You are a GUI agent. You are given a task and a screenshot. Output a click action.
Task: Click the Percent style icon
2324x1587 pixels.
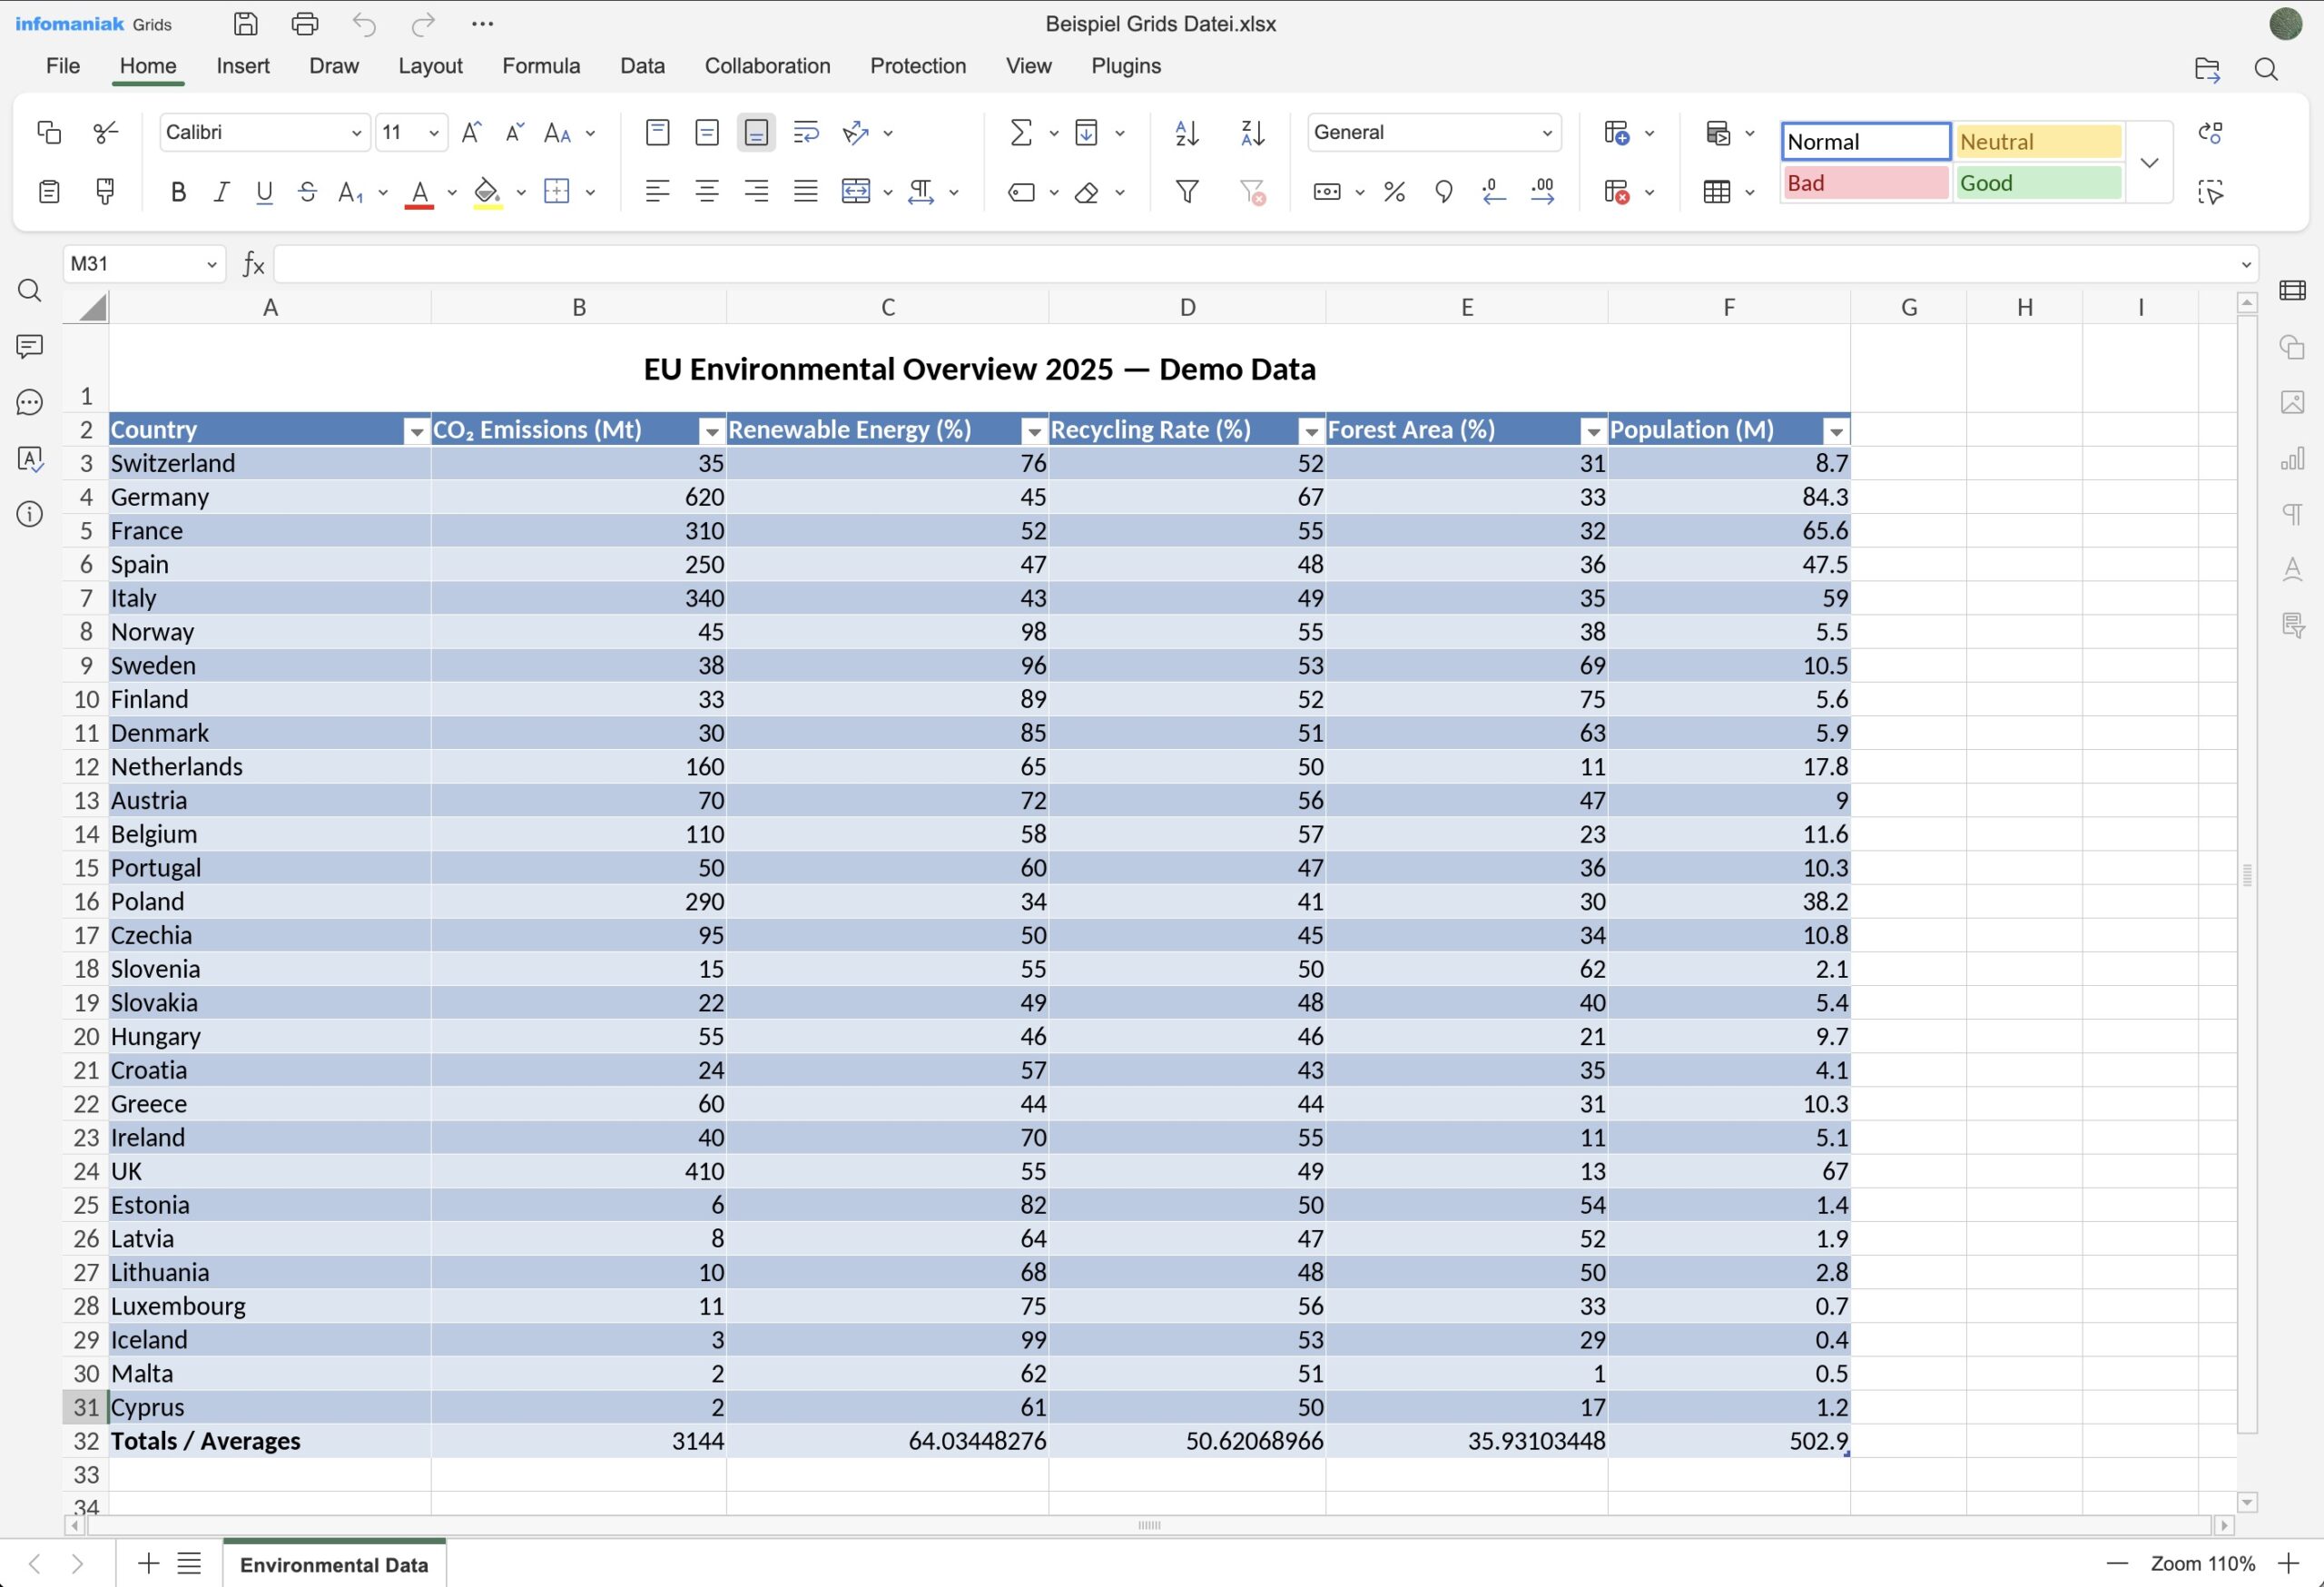[1394, 192]
